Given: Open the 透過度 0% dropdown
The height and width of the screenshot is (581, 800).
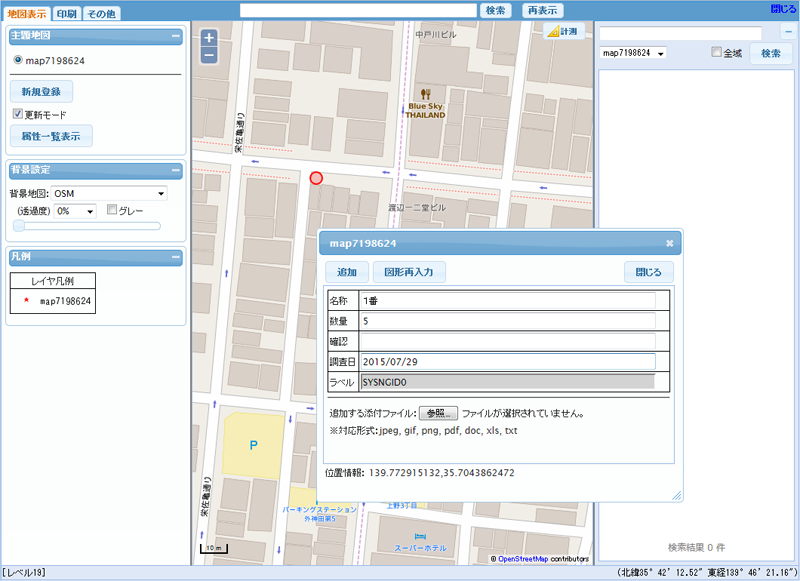Looking at the screenshot, I should [75, 211].
